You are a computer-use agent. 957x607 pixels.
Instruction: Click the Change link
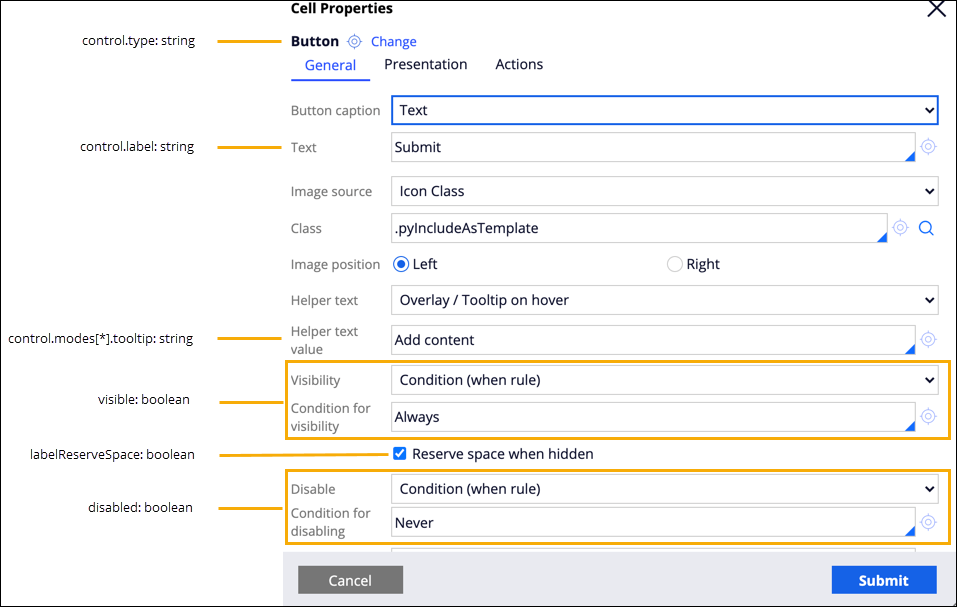pos(394,42)
